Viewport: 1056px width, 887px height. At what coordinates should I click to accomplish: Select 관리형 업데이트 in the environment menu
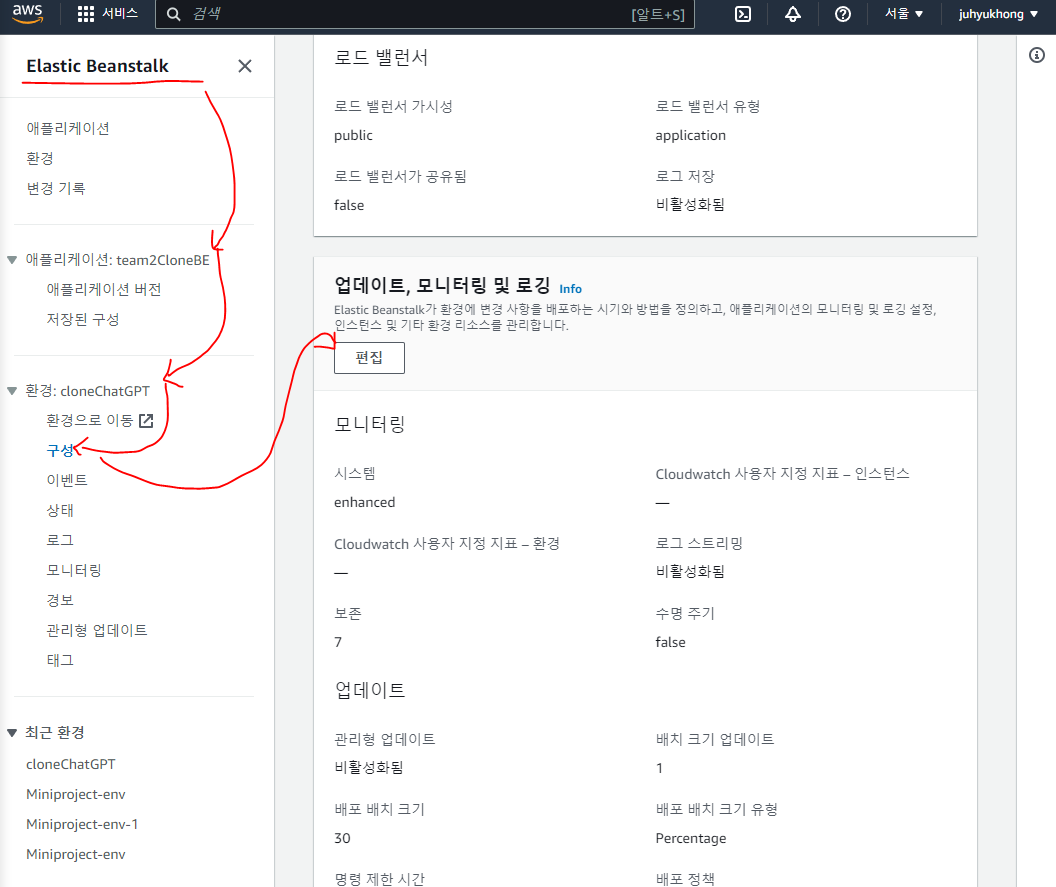pos(96,630)
